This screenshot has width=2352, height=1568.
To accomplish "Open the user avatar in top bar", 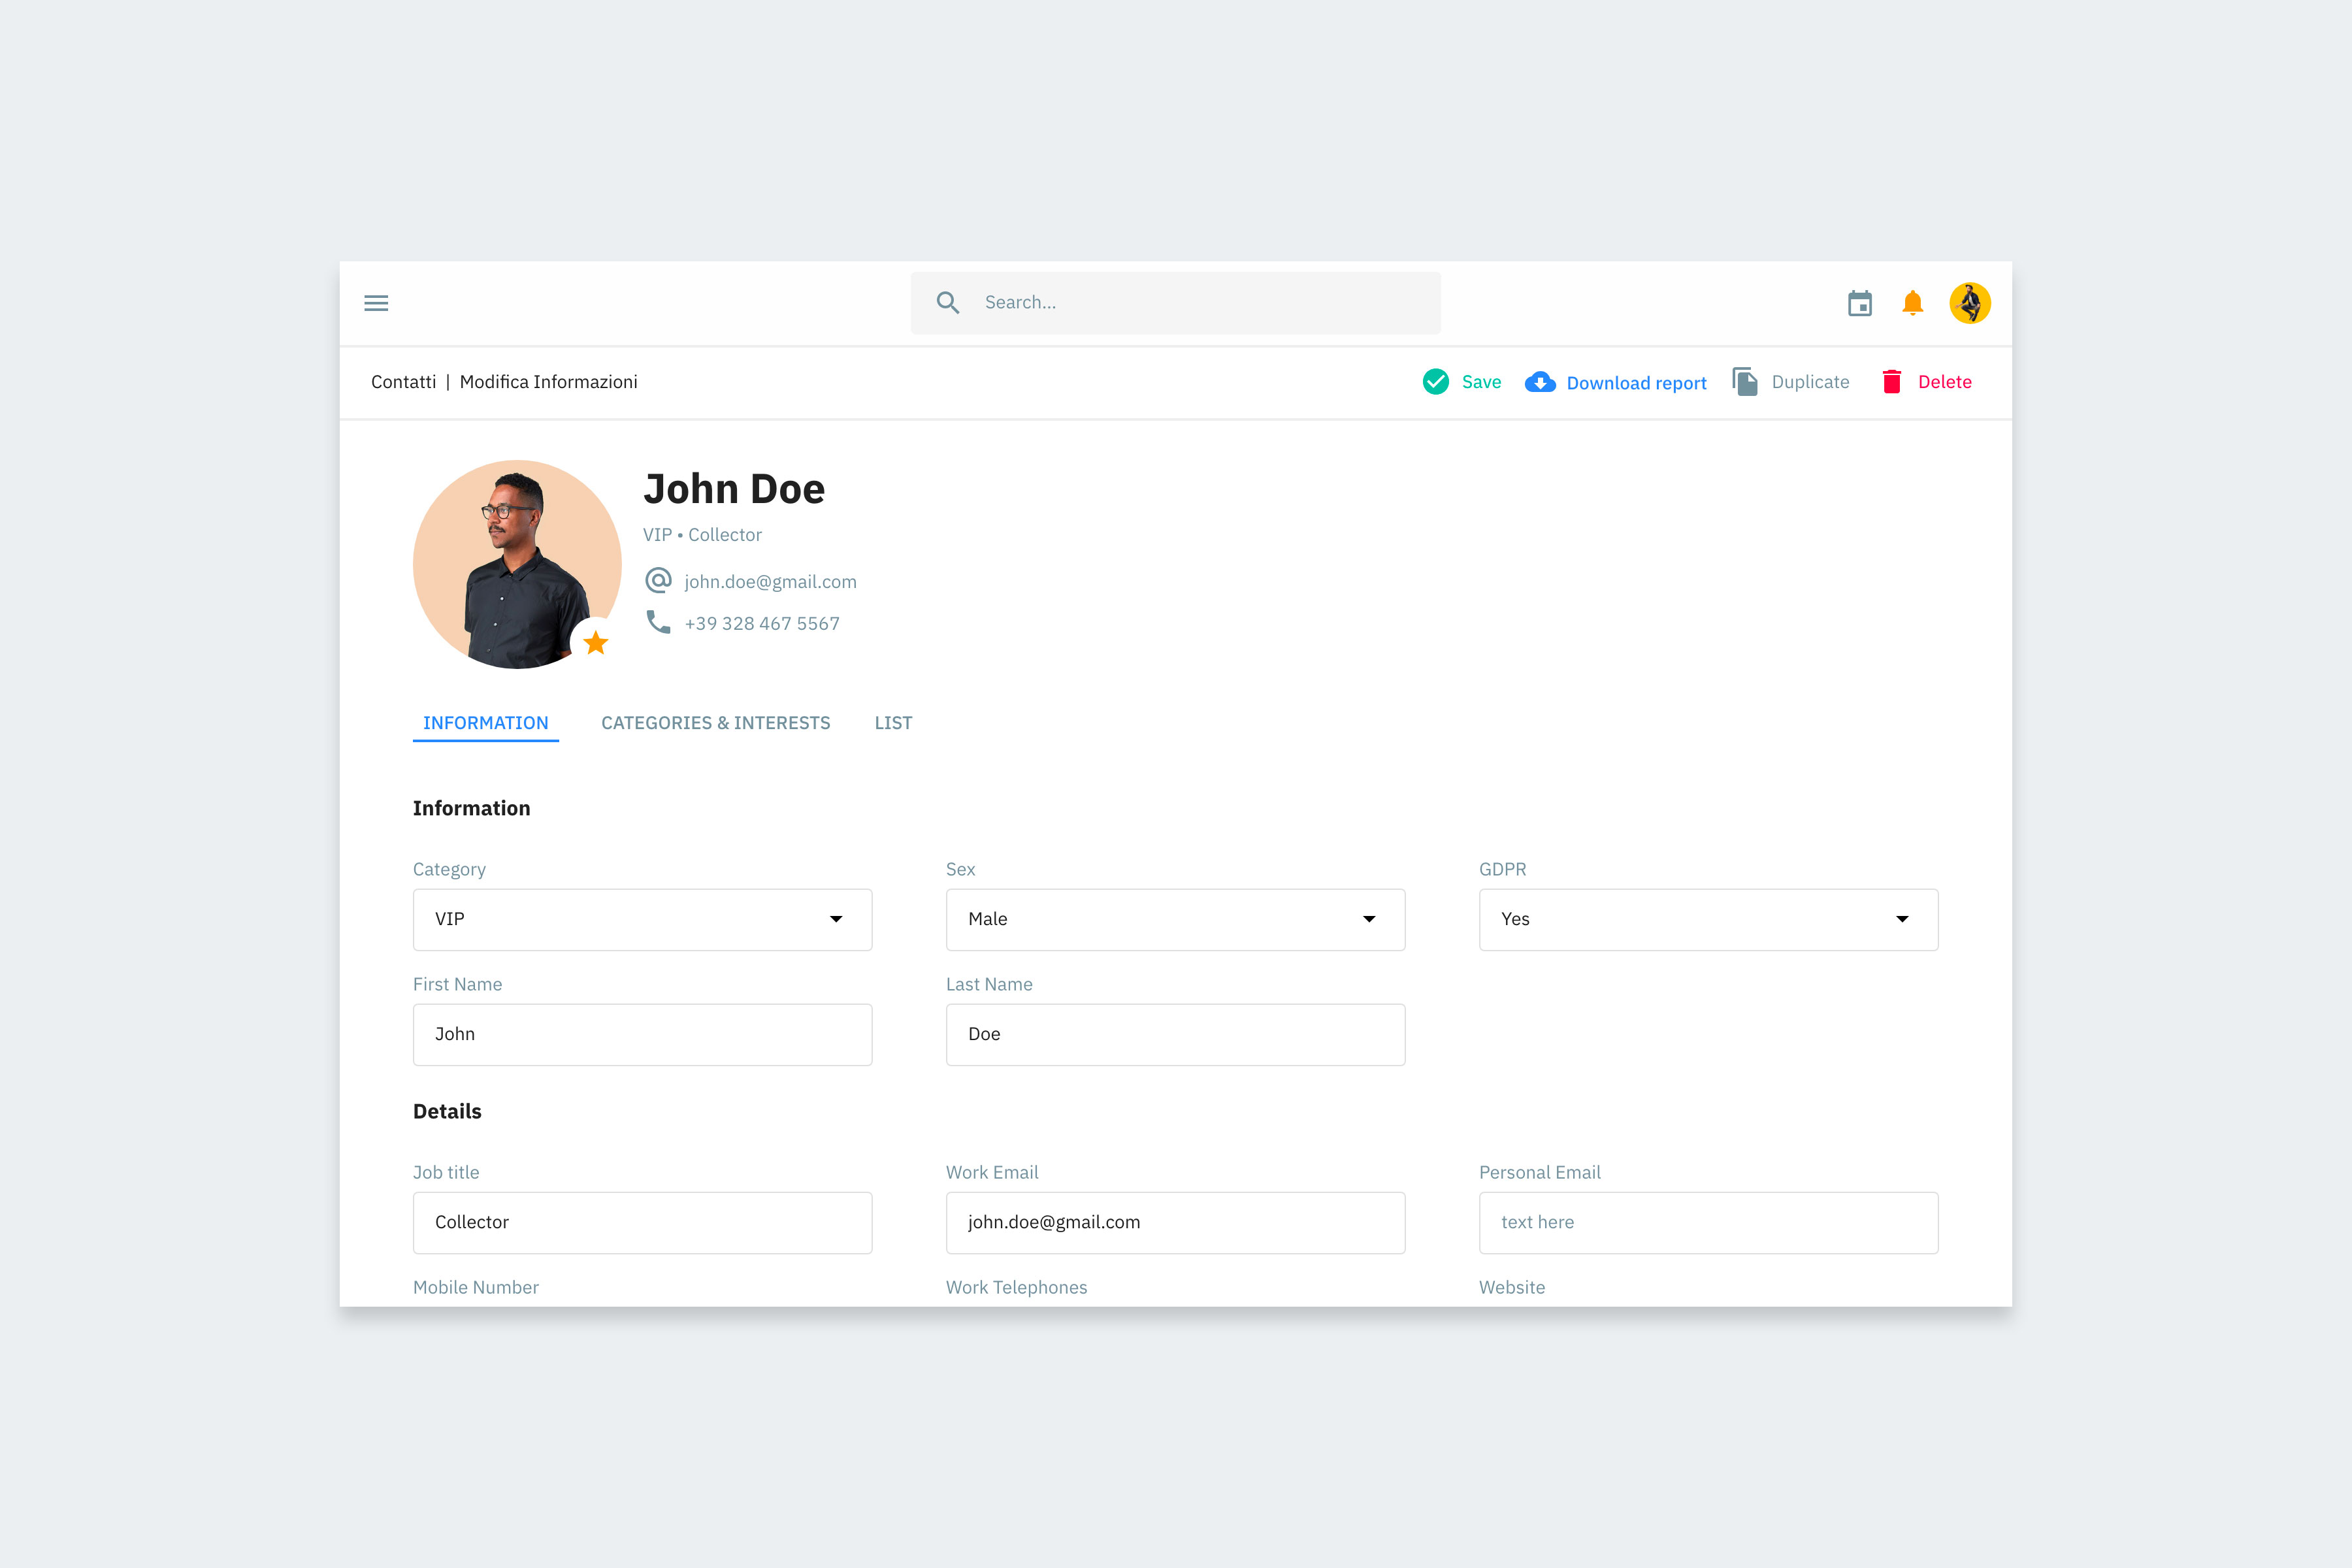I will coord(1970,303).
